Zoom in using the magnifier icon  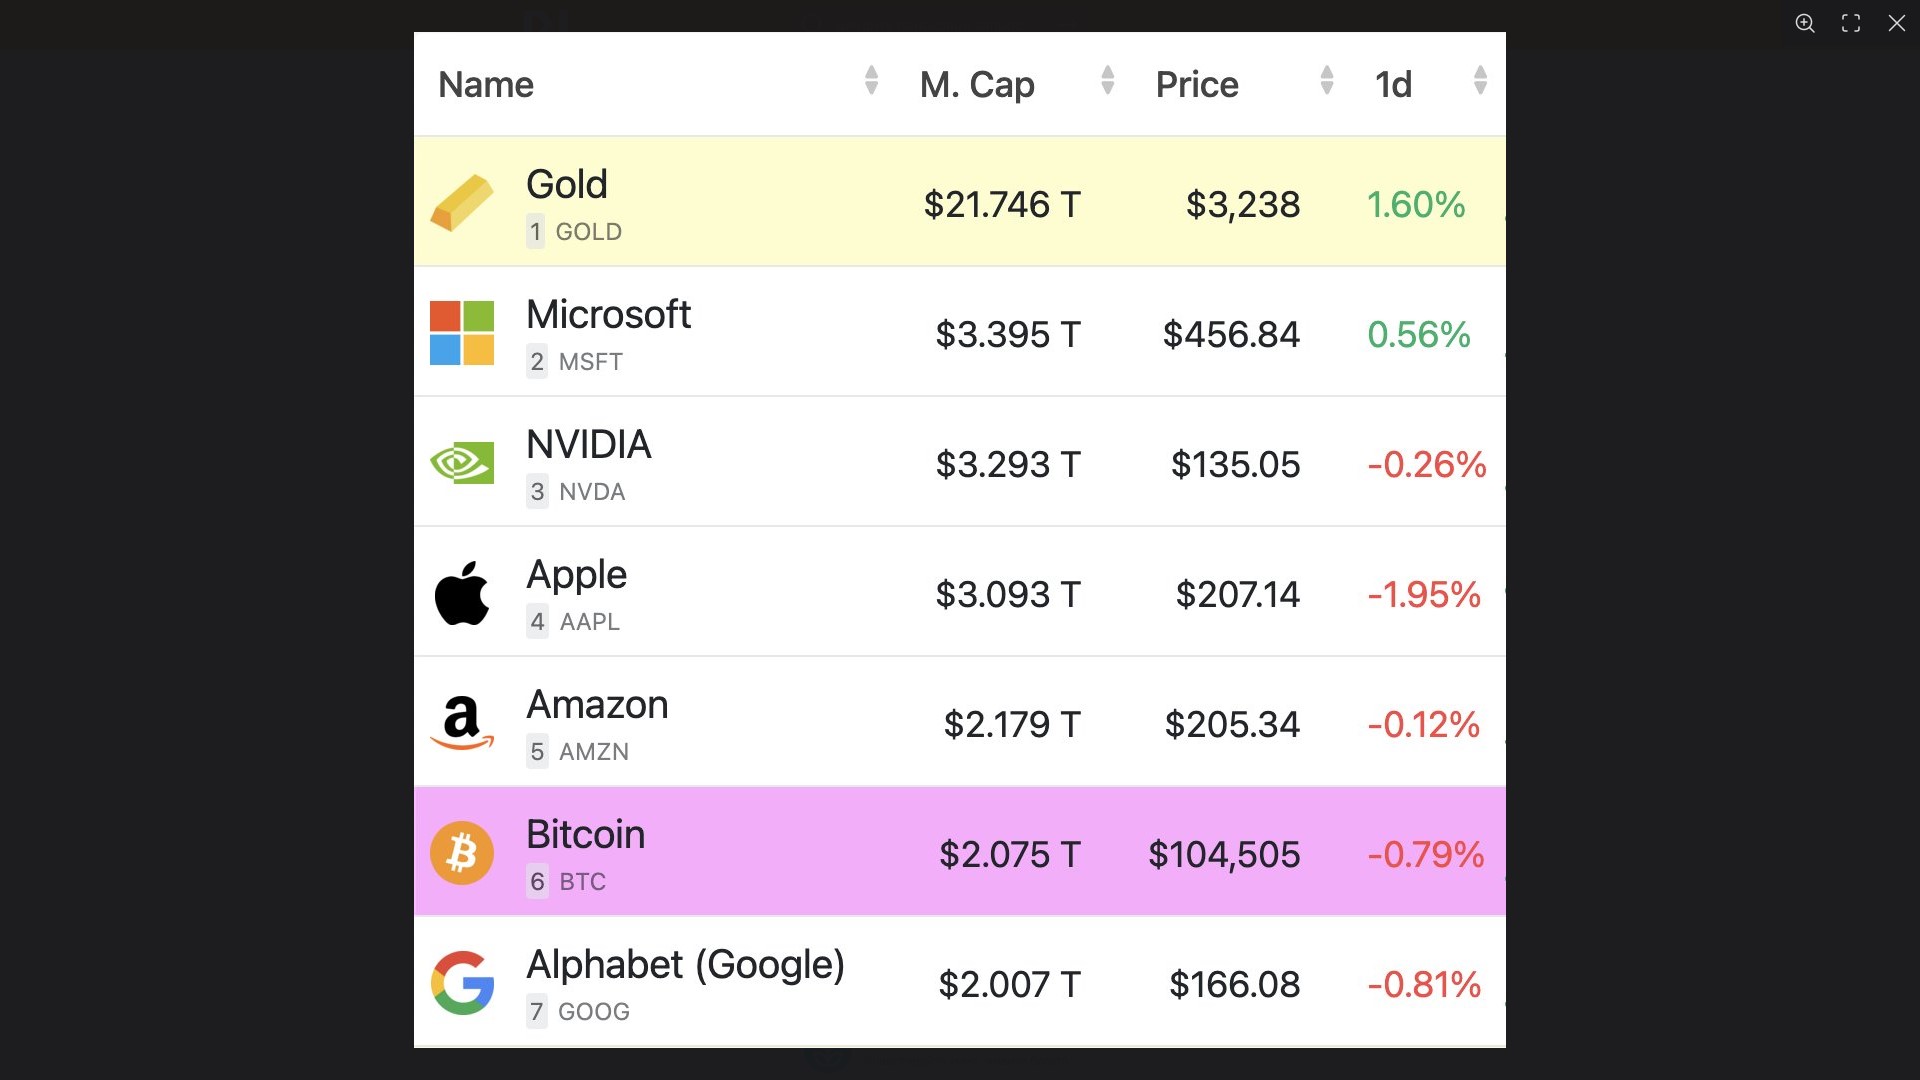click(x=1805, y=23)
